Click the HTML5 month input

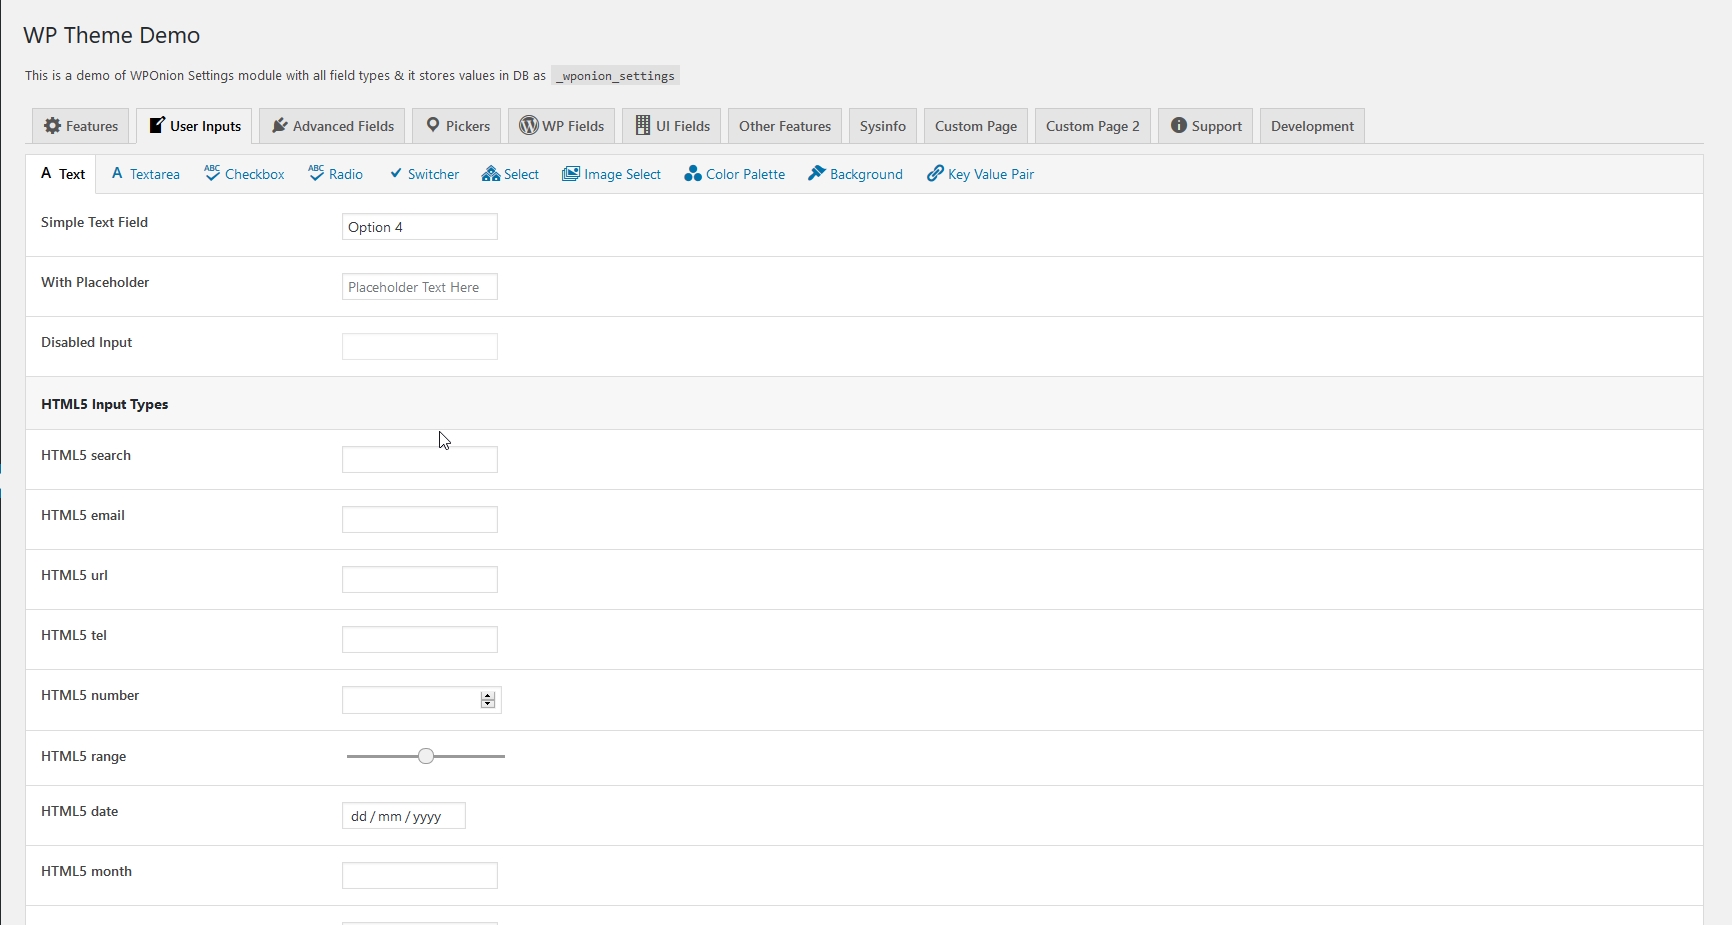[x=420, y=876]
